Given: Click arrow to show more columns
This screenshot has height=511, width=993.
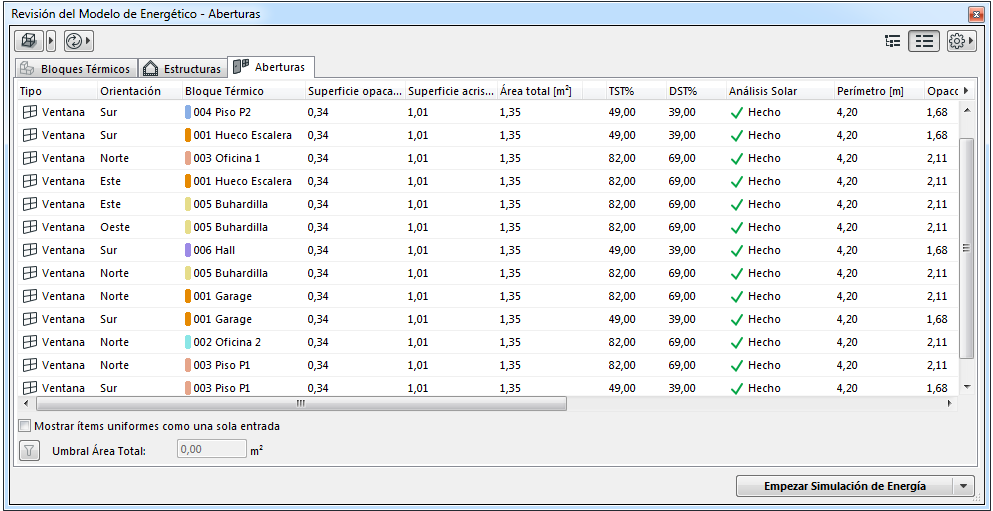Looking at the screenshot, I should 966,91.
